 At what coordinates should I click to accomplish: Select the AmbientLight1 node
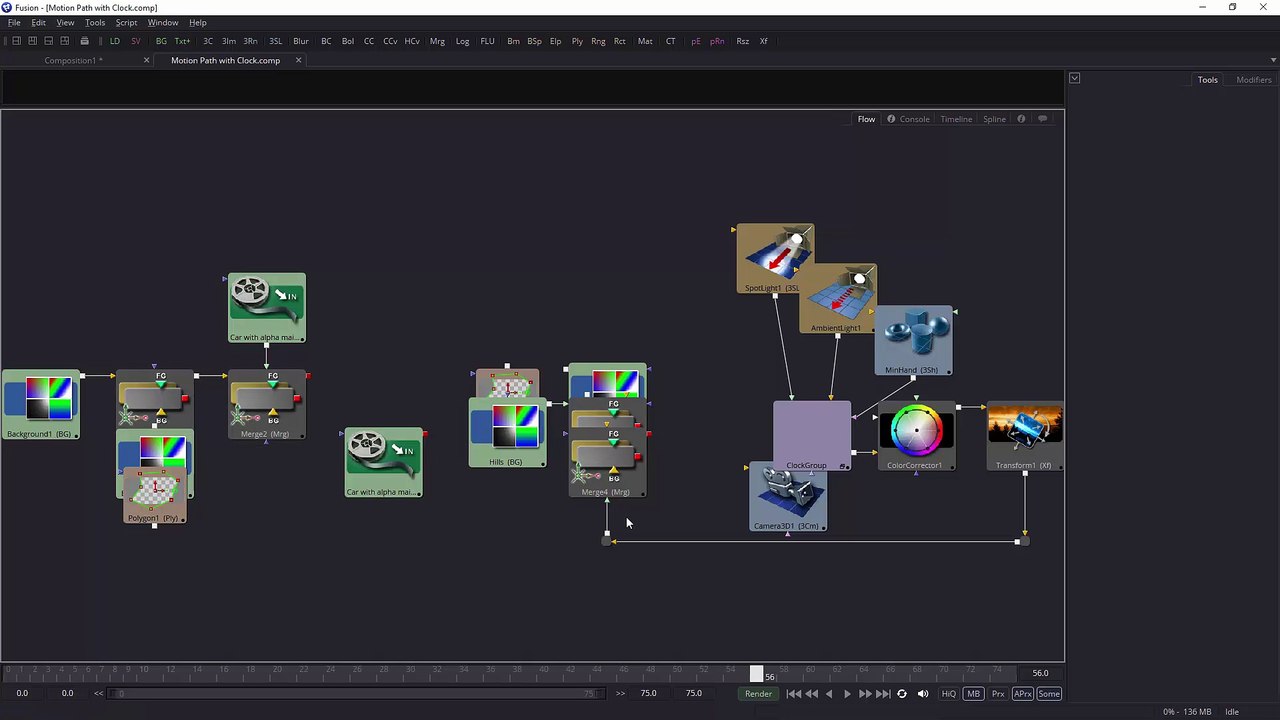tap(838, 299)
